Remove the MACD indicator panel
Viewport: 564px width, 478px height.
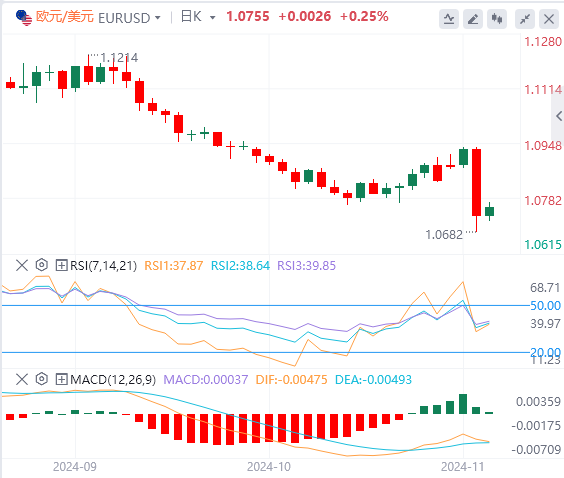tap(22, 379)
